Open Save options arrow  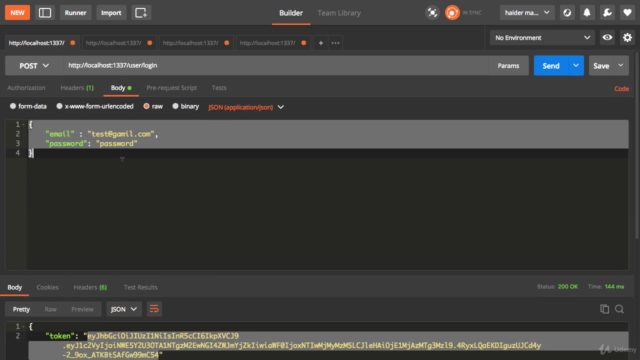tap(621, 66)
